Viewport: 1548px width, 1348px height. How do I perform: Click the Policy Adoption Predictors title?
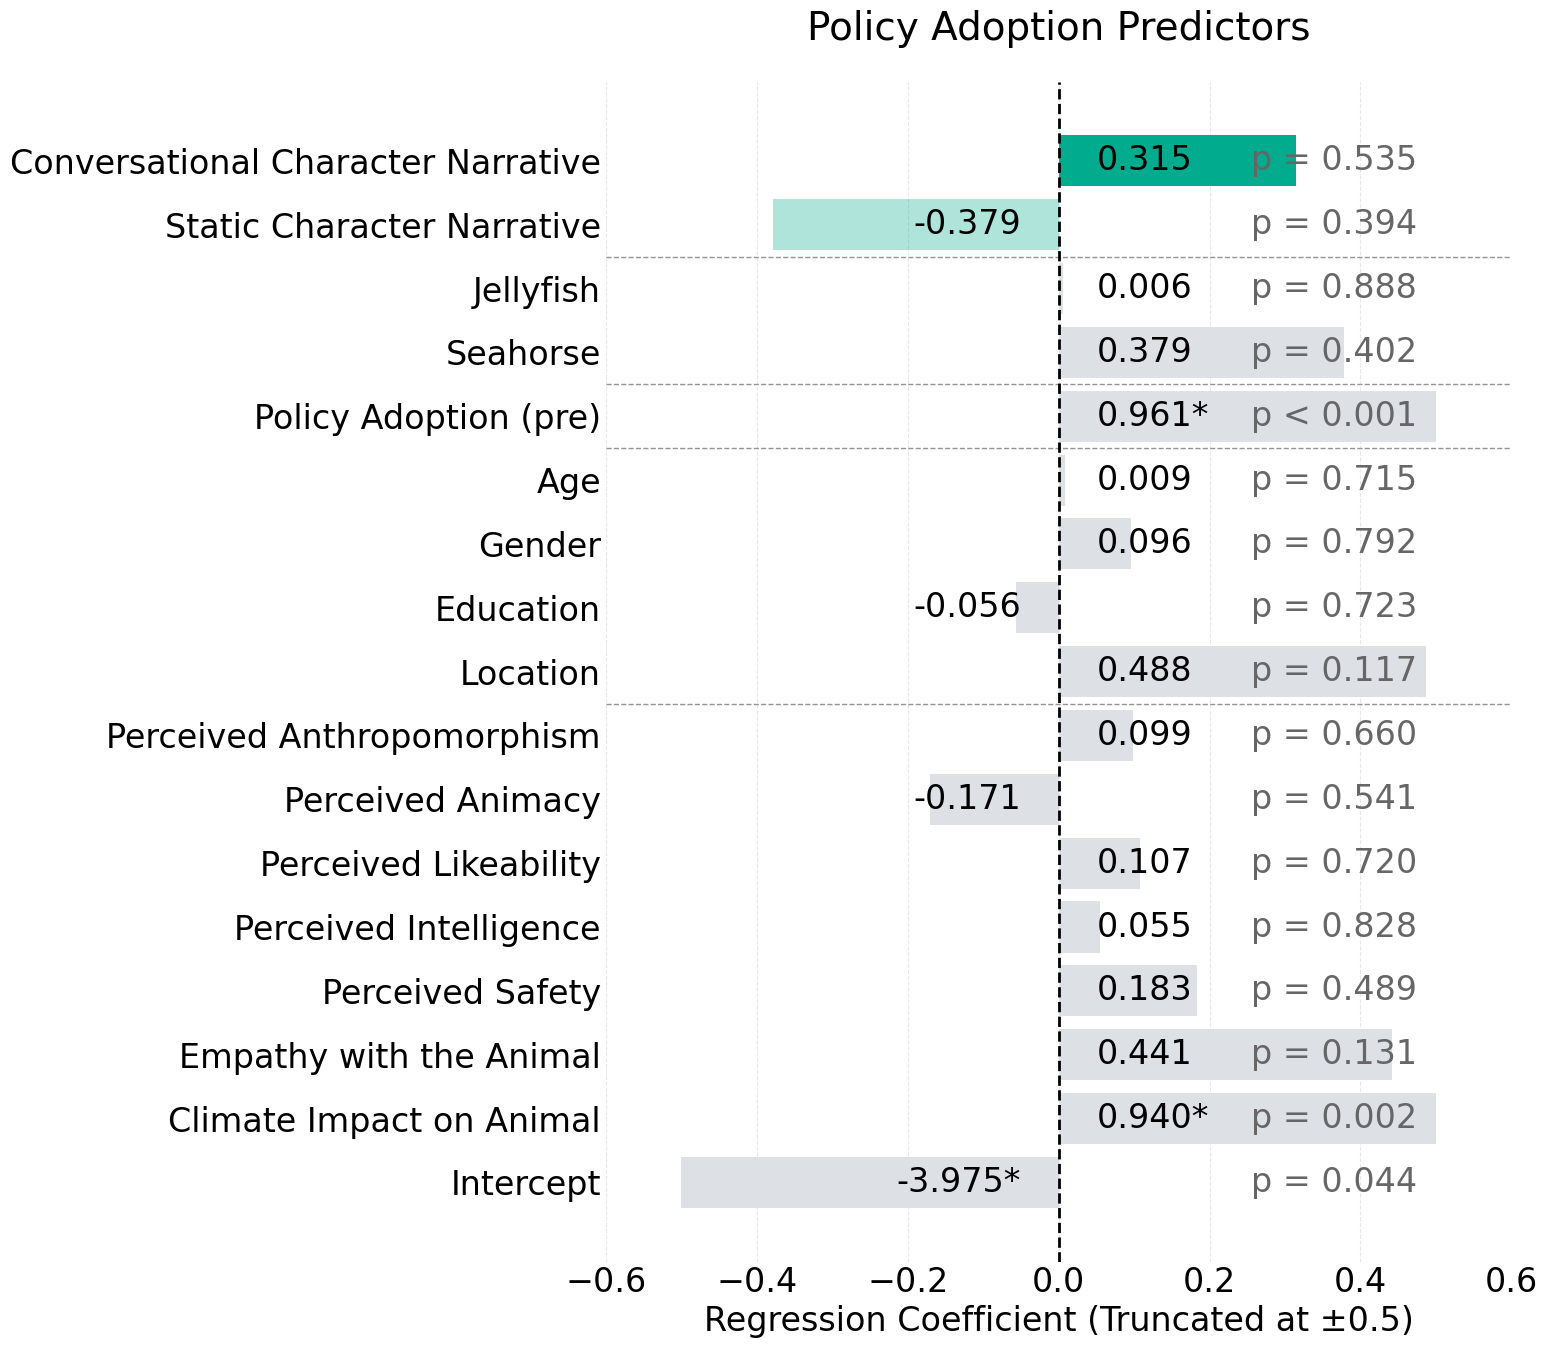coord(1058,27)
